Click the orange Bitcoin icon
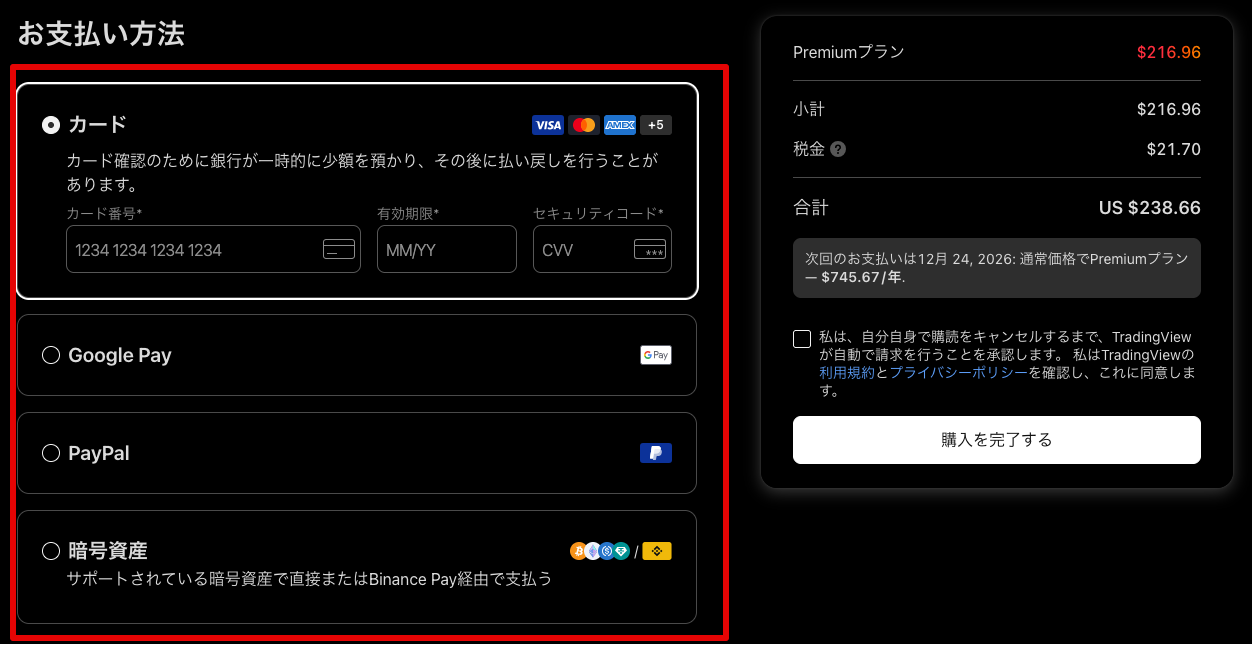This screenshot has height=645, width=1252. (x=578, y=551)
